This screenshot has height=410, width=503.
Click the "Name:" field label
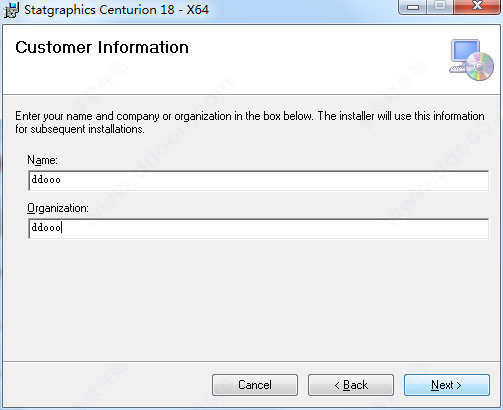[42, 160]
